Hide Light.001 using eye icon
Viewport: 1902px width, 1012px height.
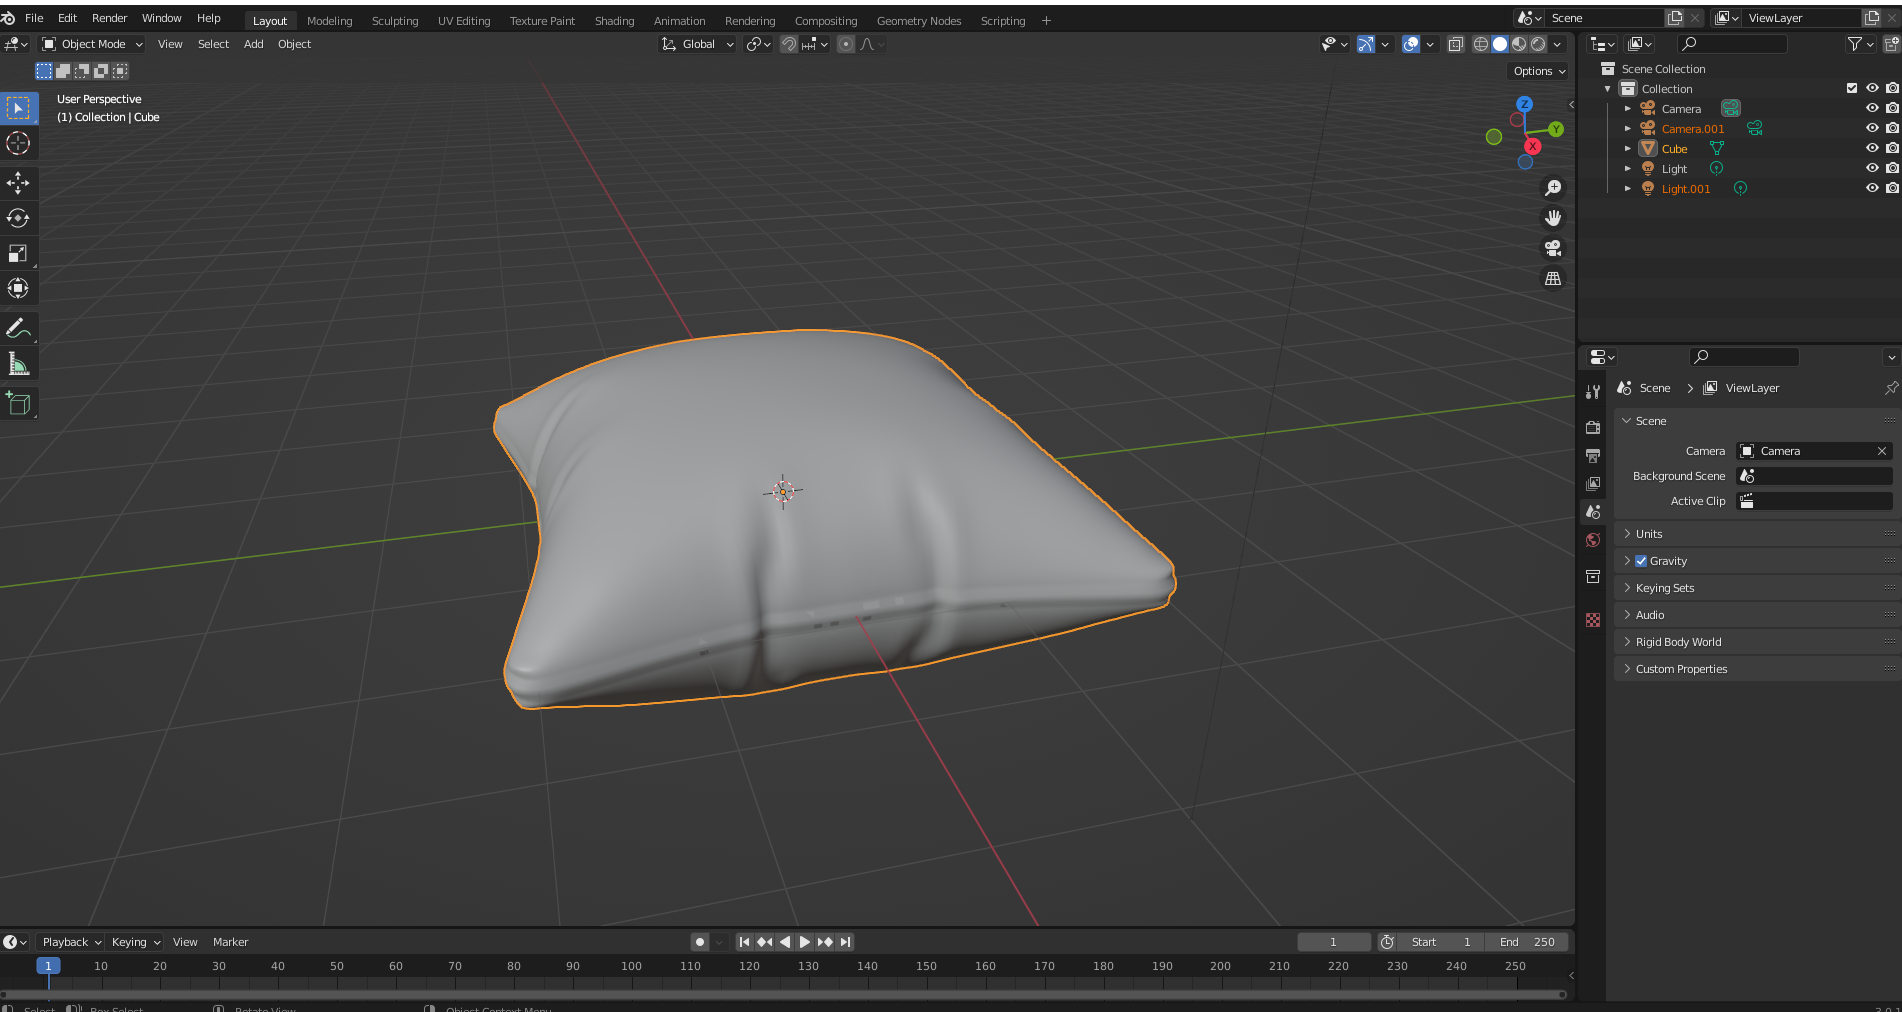point(1872,188)
